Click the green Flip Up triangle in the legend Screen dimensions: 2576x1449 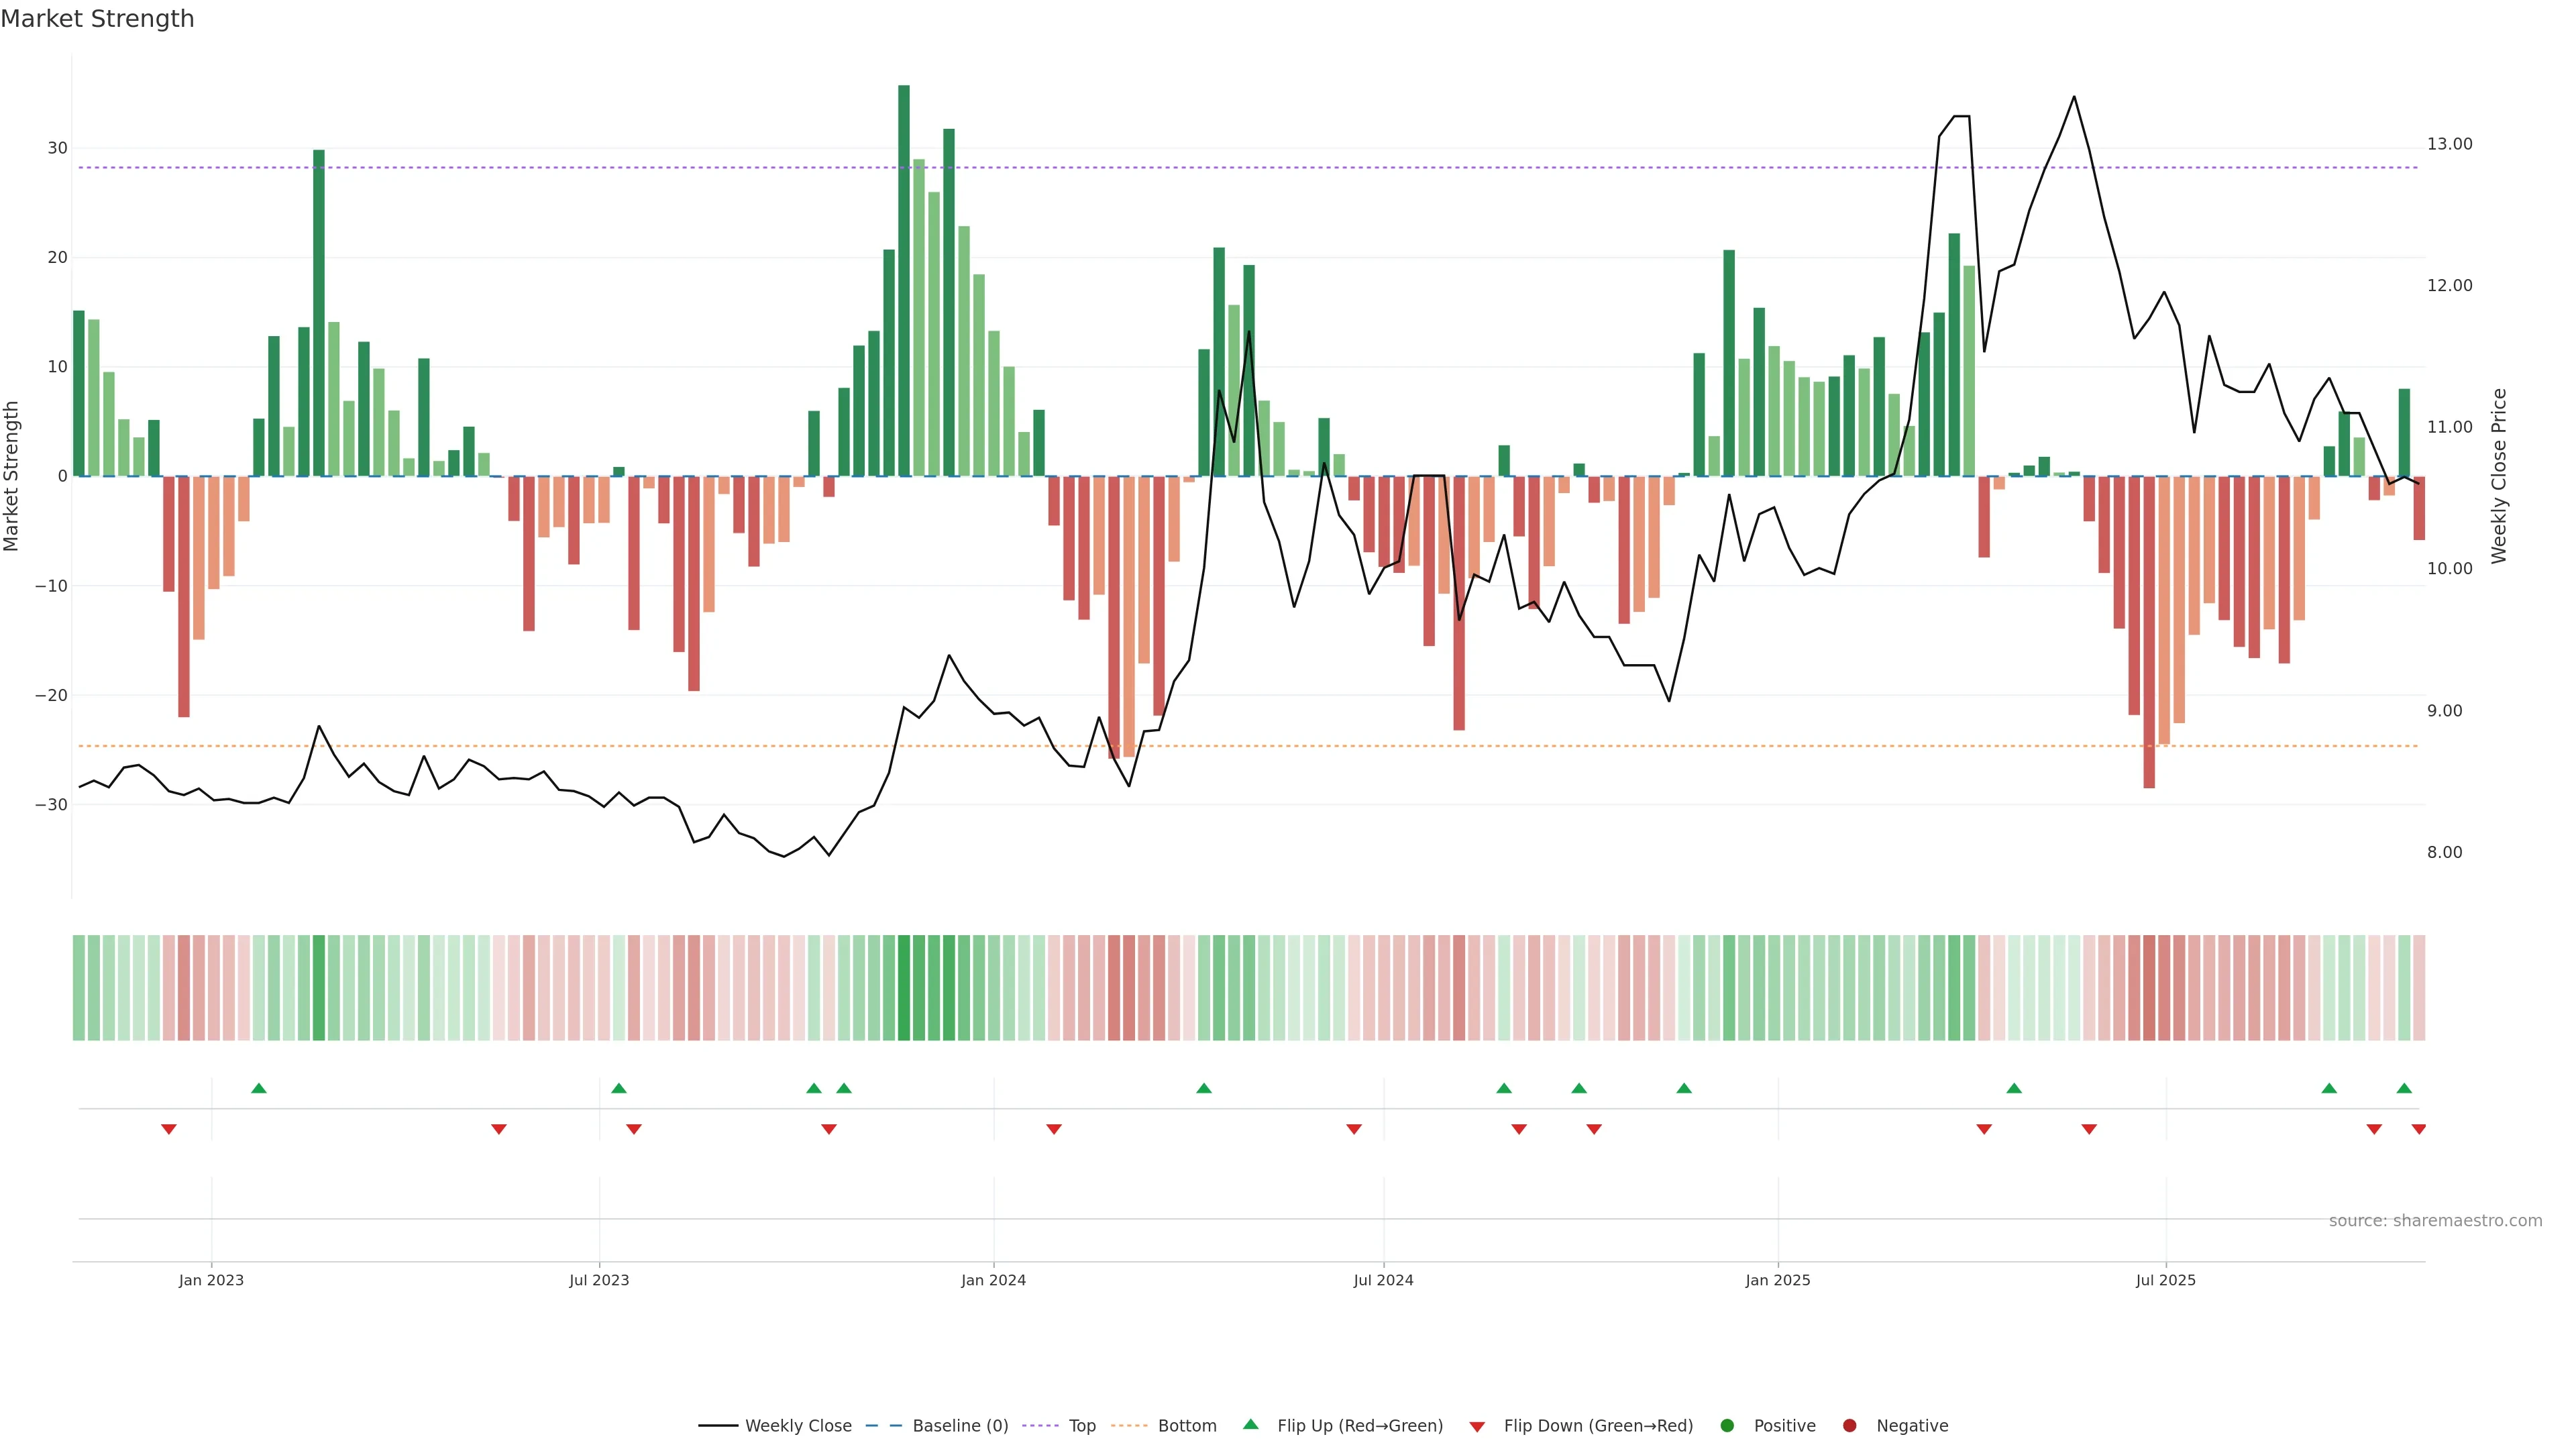click(1250, 1425)
